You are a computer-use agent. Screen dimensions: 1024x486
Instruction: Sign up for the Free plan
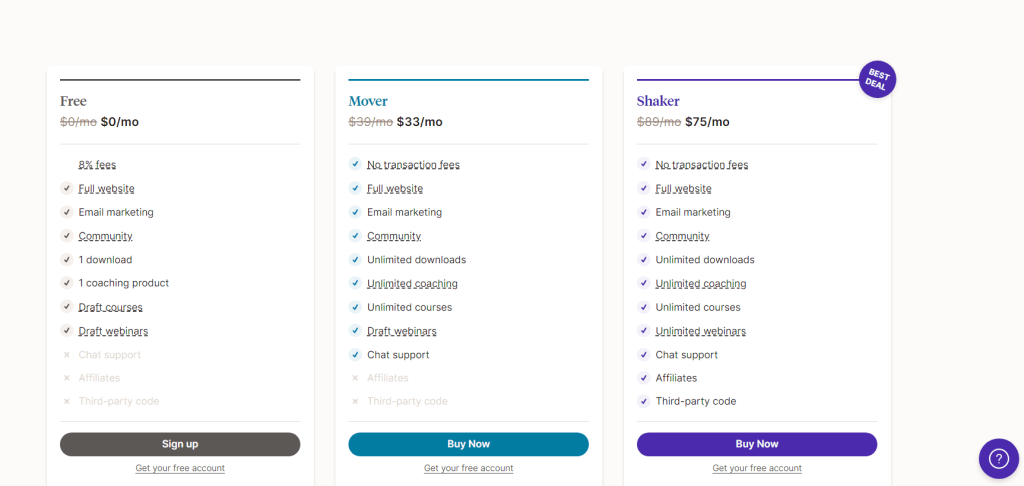click(180, 444)
